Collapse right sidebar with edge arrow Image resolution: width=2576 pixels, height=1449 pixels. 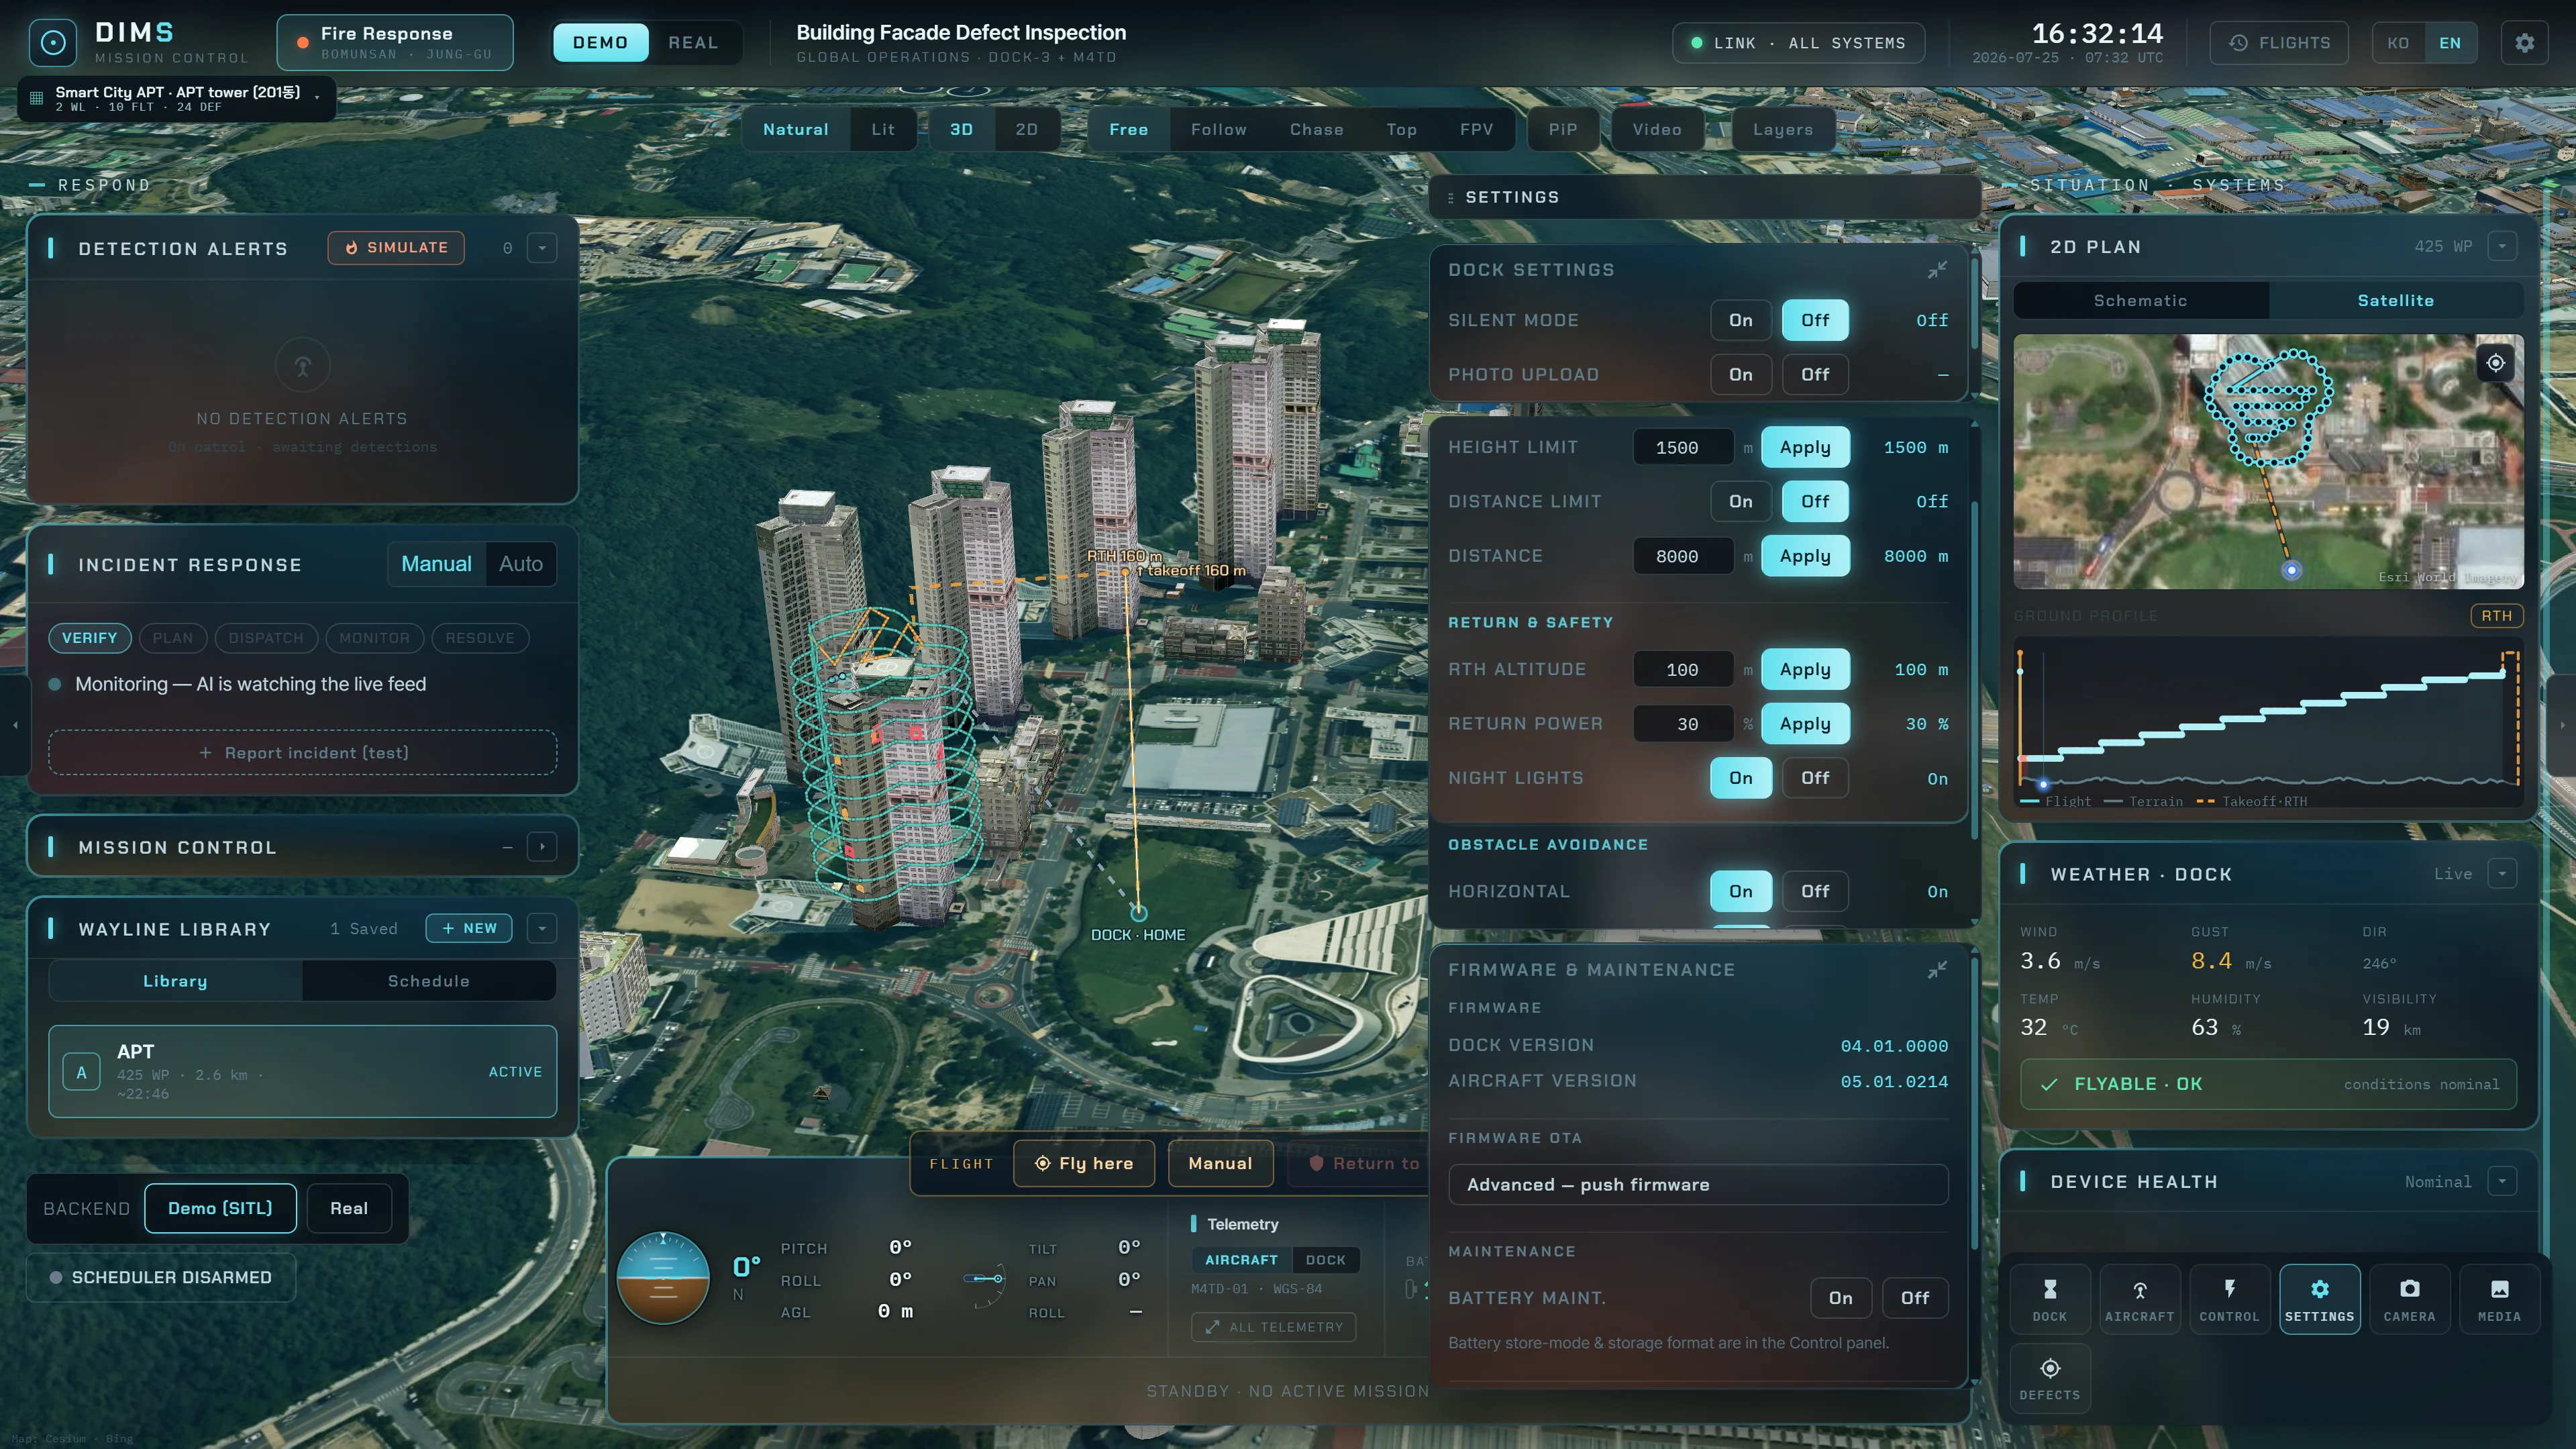tap(2562, 725)
